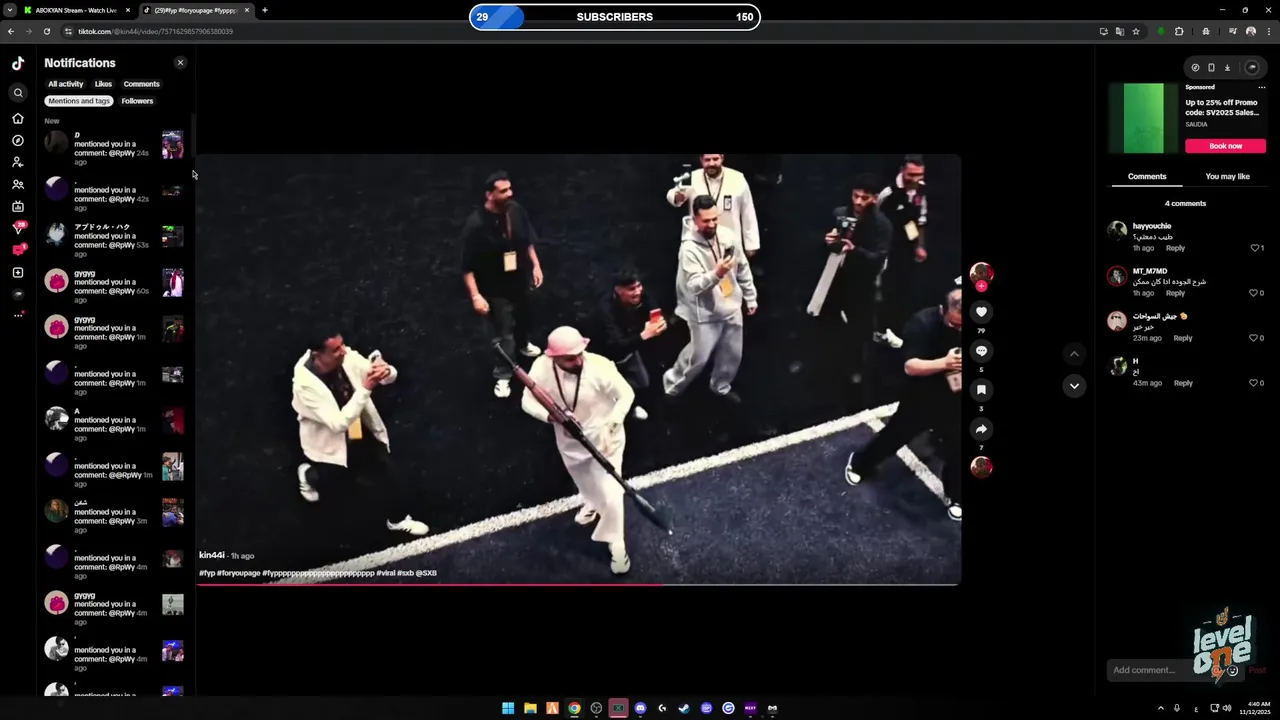Open the spinning sound disc avatar

coord(981,467)
